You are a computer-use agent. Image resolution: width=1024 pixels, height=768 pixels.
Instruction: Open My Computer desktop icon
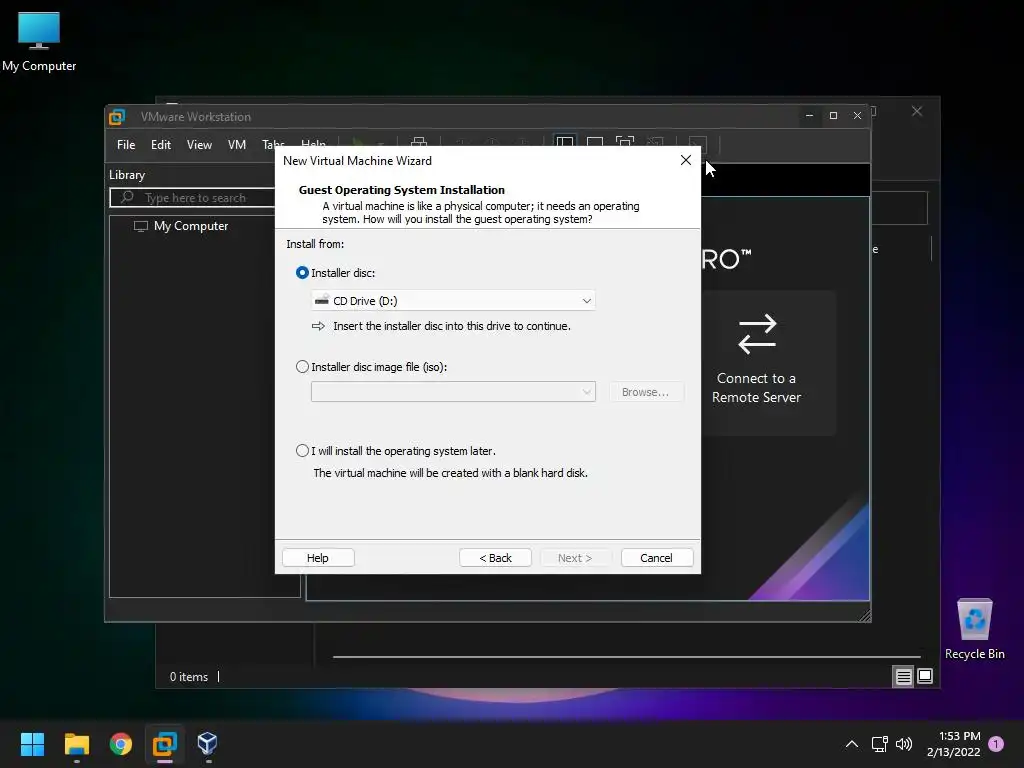point(39,42)
